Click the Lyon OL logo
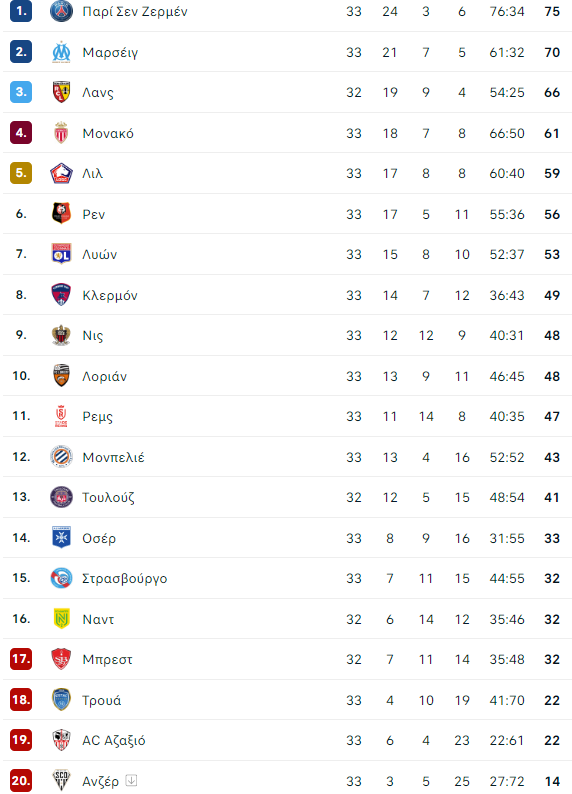This screenshot has height=794, width=572. (x=61, y=254)
